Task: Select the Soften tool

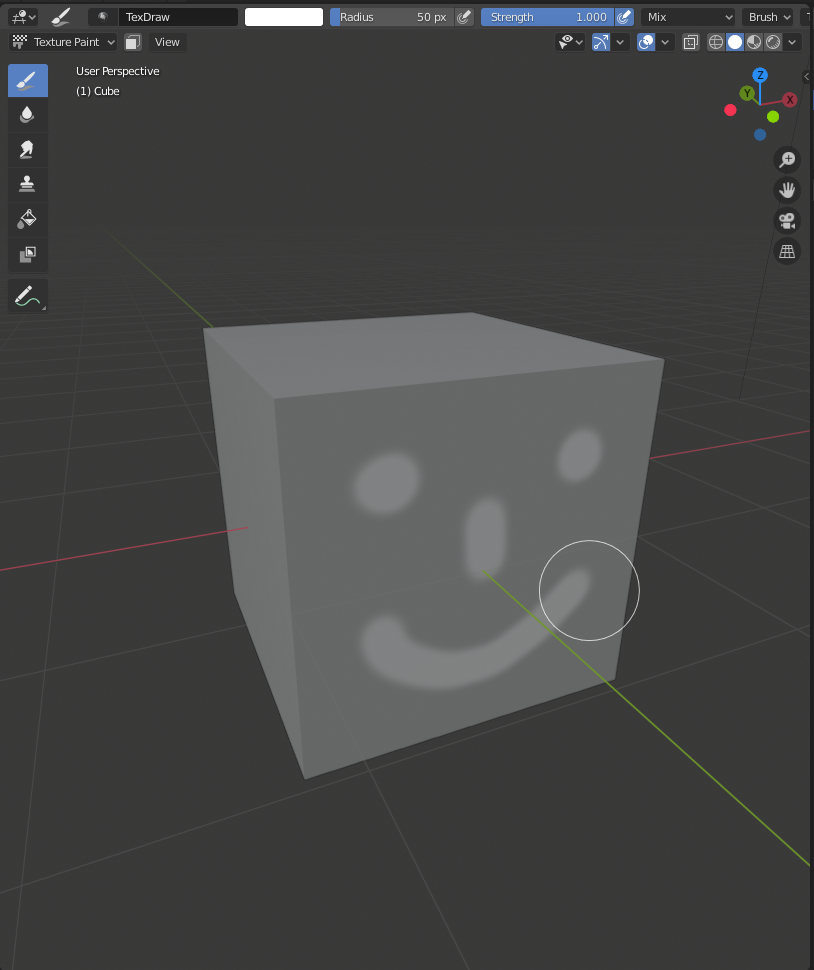Action: [27, 115]
